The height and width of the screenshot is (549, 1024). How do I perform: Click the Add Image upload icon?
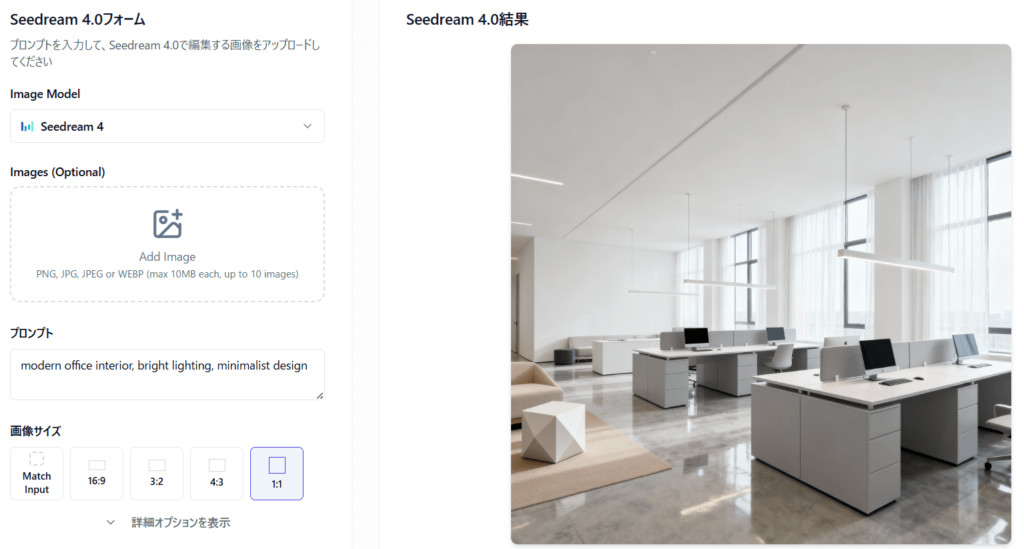click(x=168, y=224)
